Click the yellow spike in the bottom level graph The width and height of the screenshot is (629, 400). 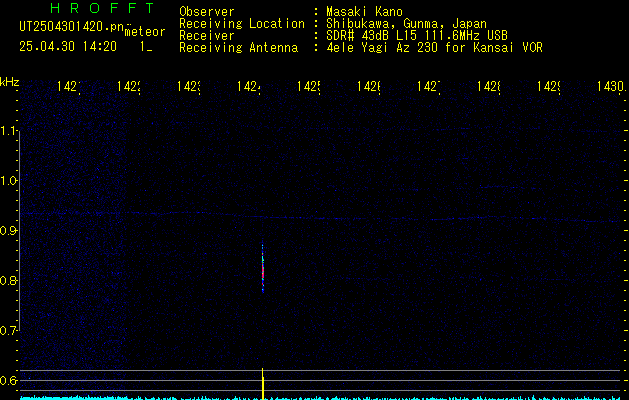click(263, 384)
